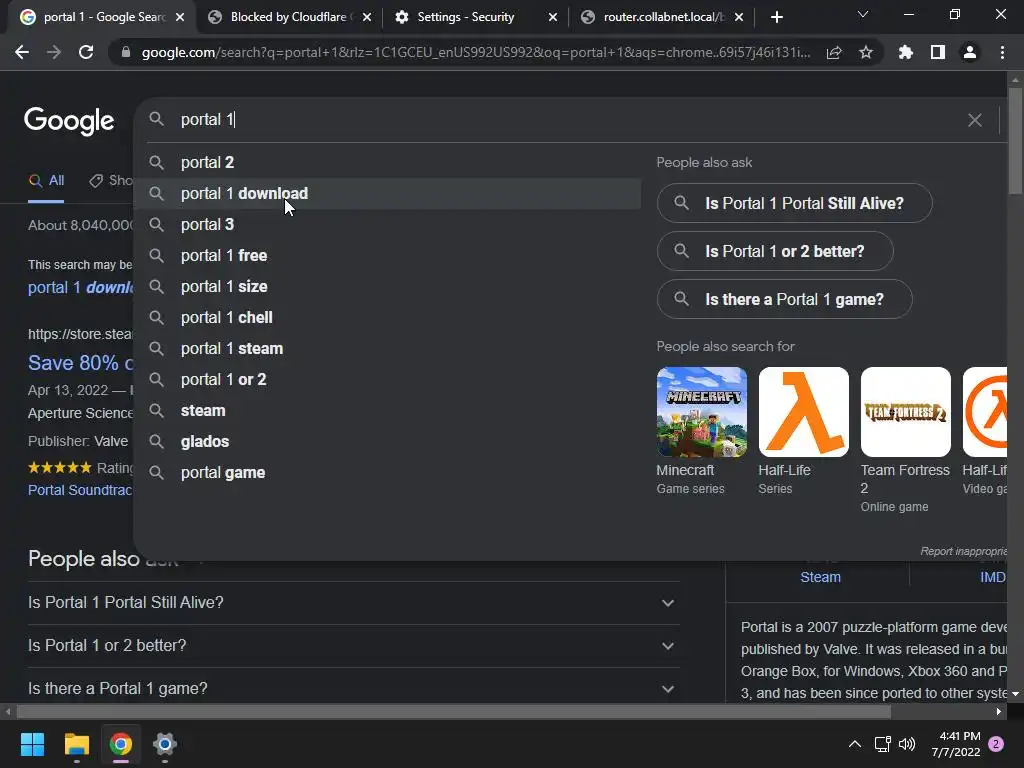Image resolution: width=1024 pixels, height=768 pixels.
Task: Close the router.collabnet.local tab
Action: pos(739,17)
